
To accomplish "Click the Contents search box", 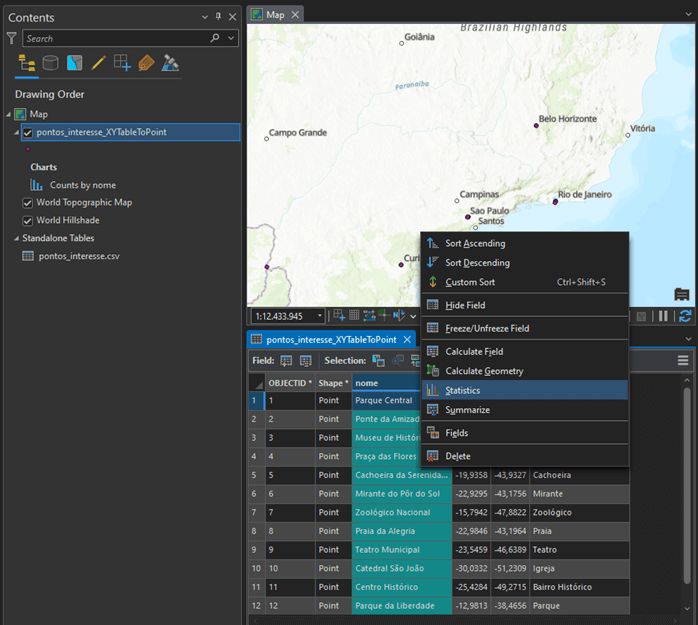I will [115, 38].
